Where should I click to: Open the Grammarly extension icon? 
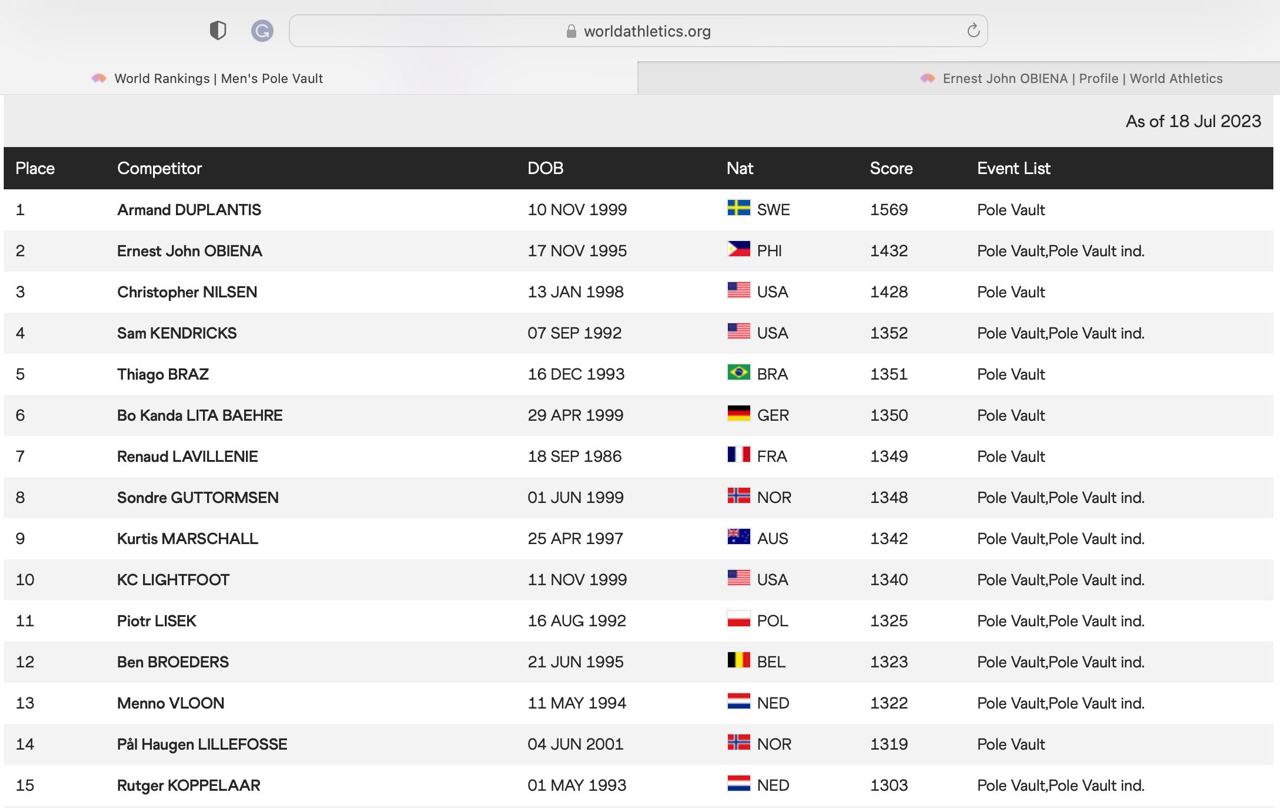(x=261, y=30)
